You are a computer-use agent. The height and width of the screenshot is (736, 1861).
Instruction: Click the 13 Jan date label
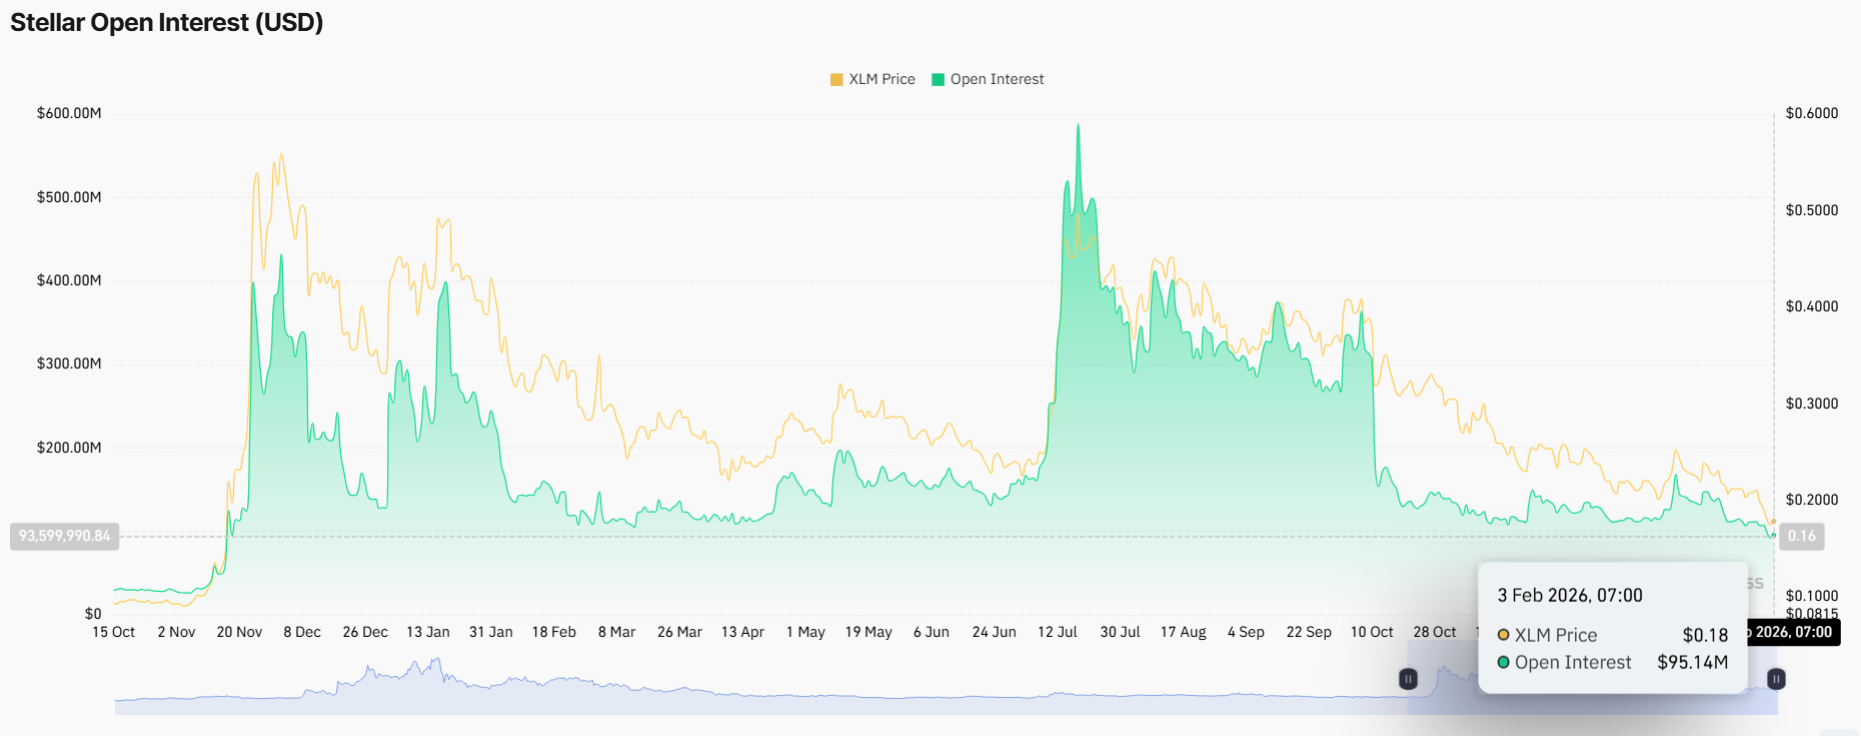(428, 632)
